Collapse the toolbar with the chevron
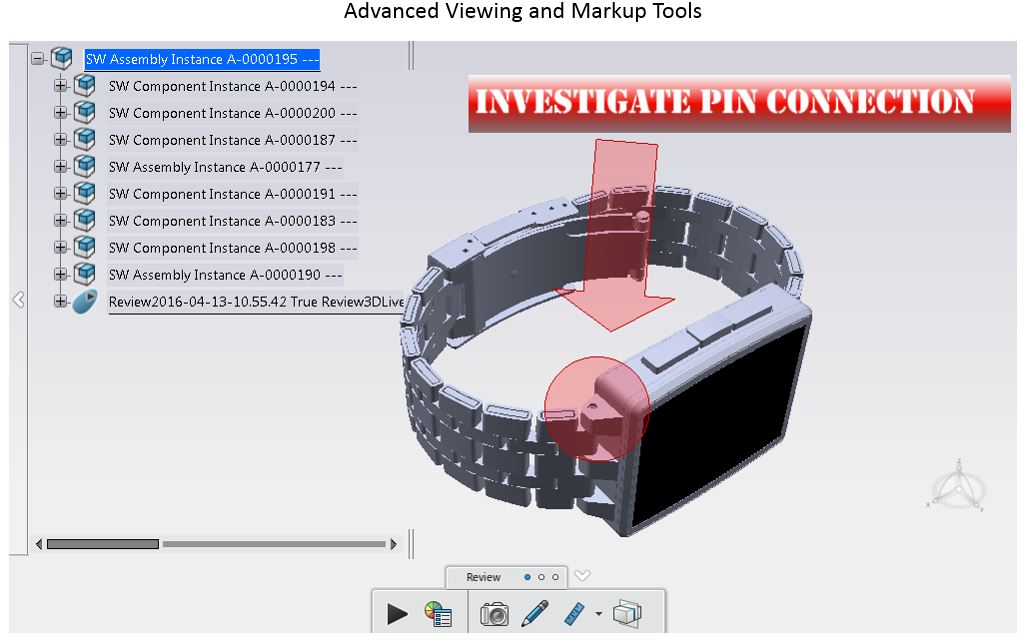 582,576
